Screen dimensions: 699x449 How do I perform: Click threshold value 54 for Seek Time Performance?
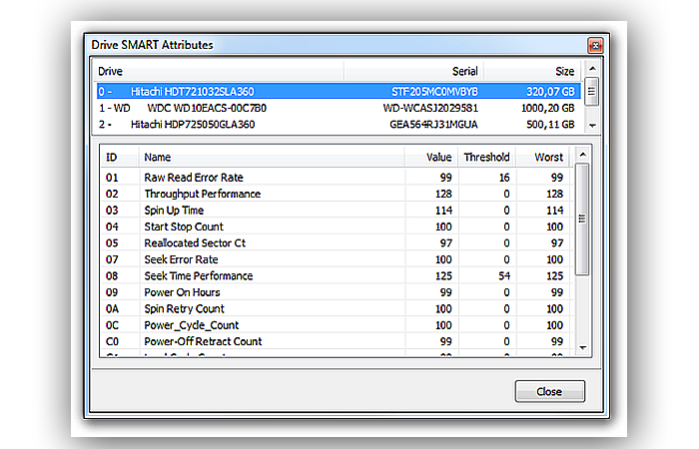pyautogui.click(x=504, y=276)
